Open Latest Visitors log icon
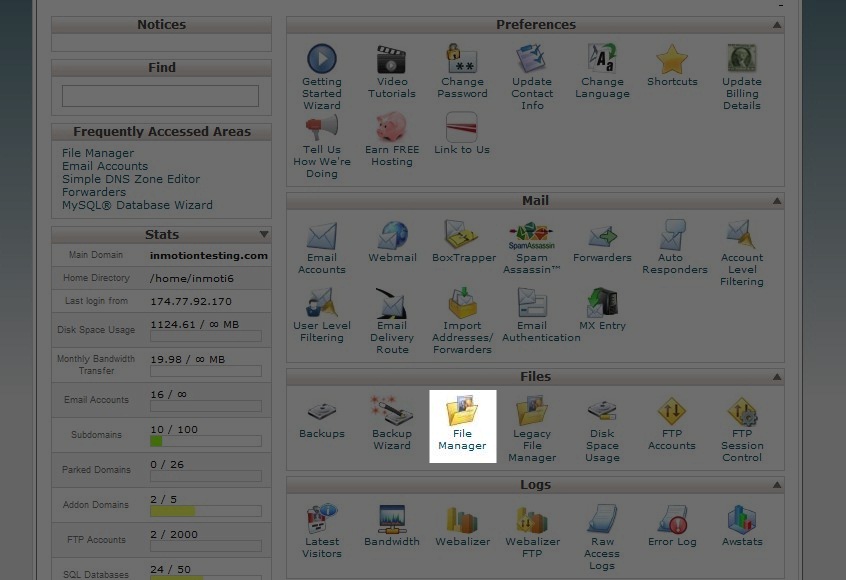 [x=322, y=519]
